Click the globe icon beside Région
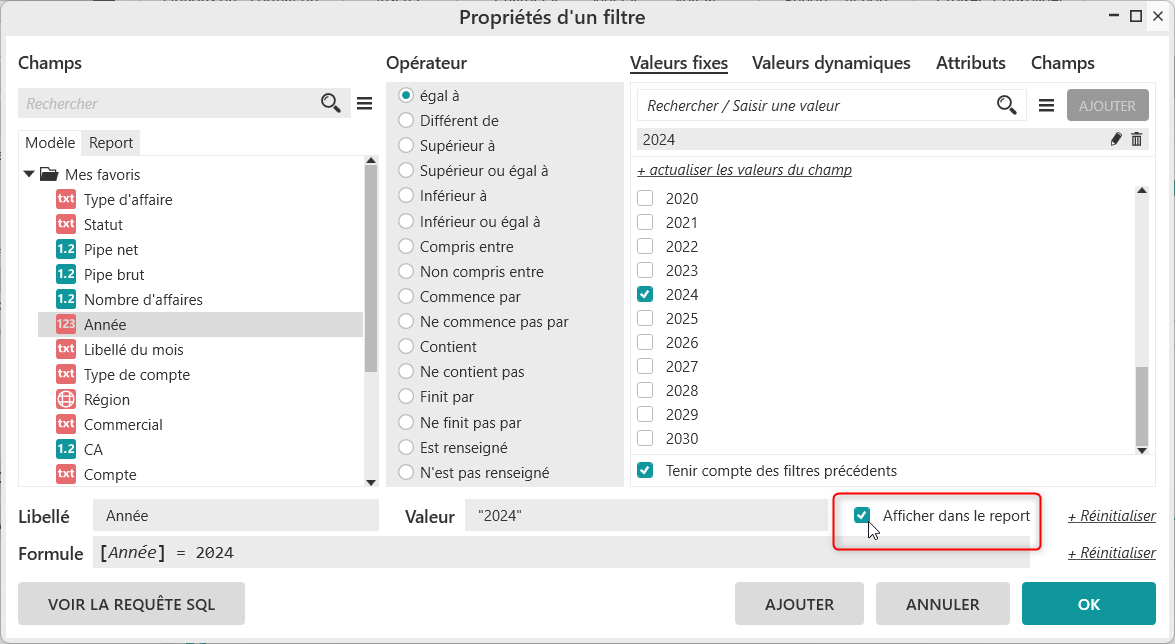 66,399
